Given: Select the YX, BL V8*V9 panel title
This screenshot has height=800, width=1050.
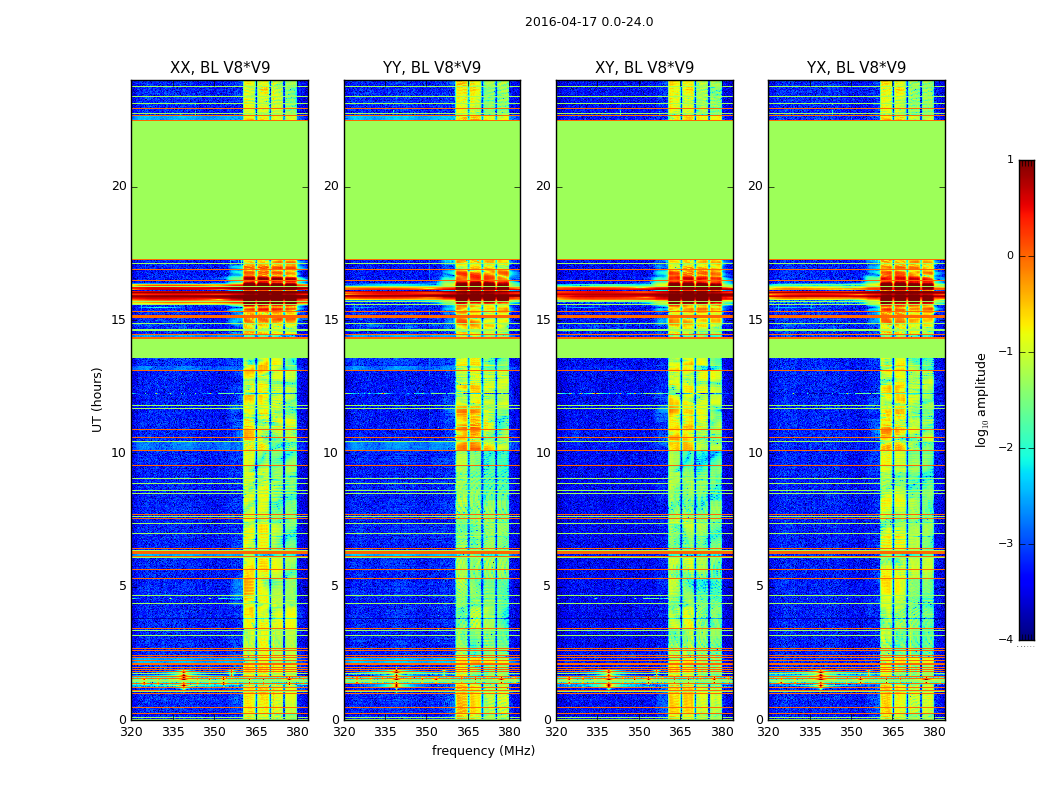Looking at the screenshot, I should click(856, 68).
